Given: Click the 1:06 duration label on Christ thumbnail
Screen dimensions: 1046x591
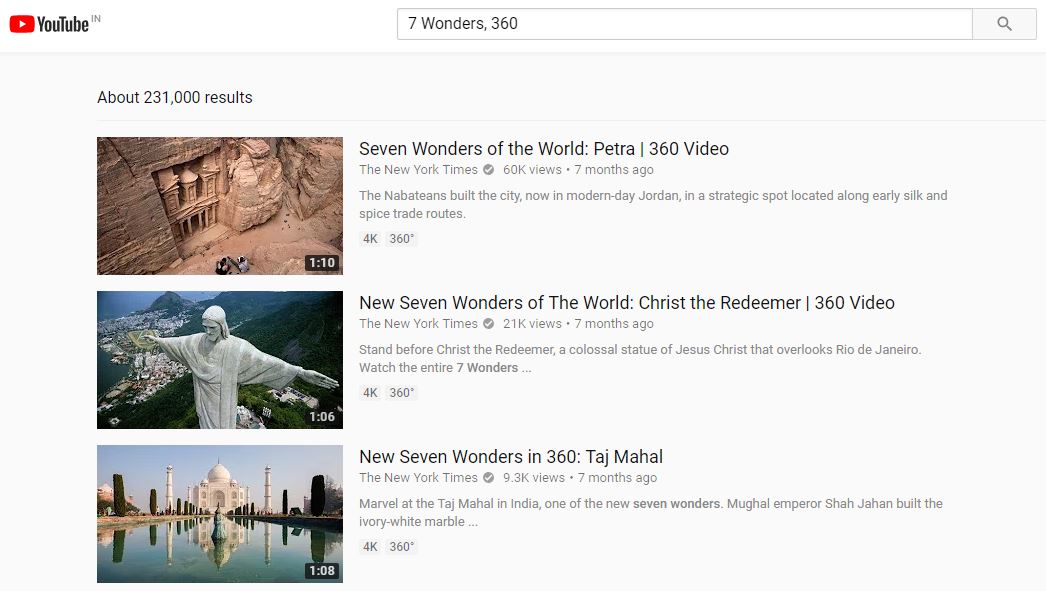Looking at the screenshot, I should click(322, 417).
